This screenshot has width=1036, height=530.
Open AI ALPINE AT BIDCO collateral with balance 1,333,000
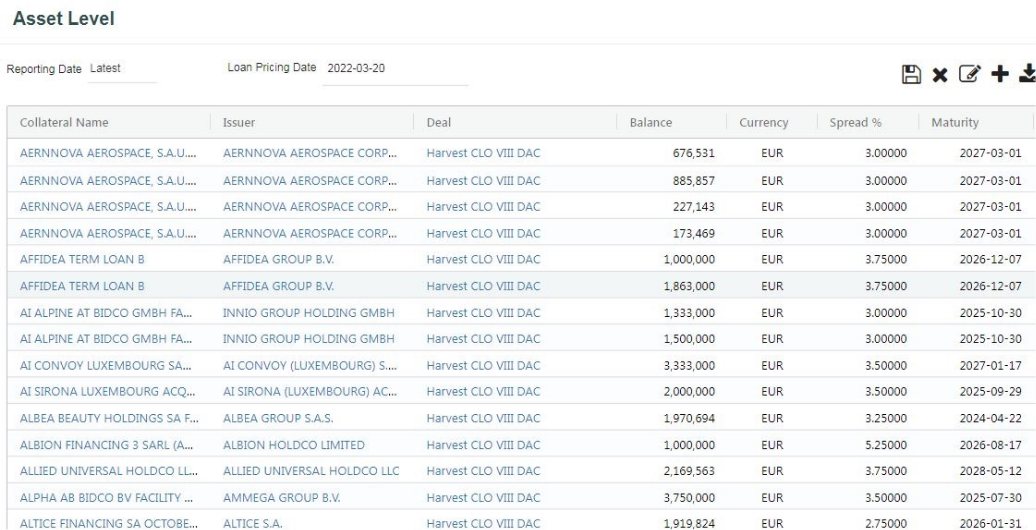[106, 313]
